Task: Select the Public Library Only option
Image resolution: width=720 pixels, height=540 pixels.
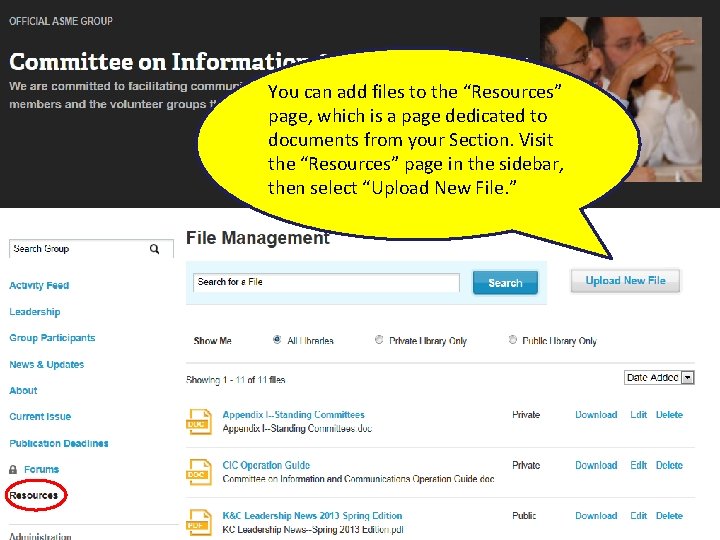Action: pos(512,340)
